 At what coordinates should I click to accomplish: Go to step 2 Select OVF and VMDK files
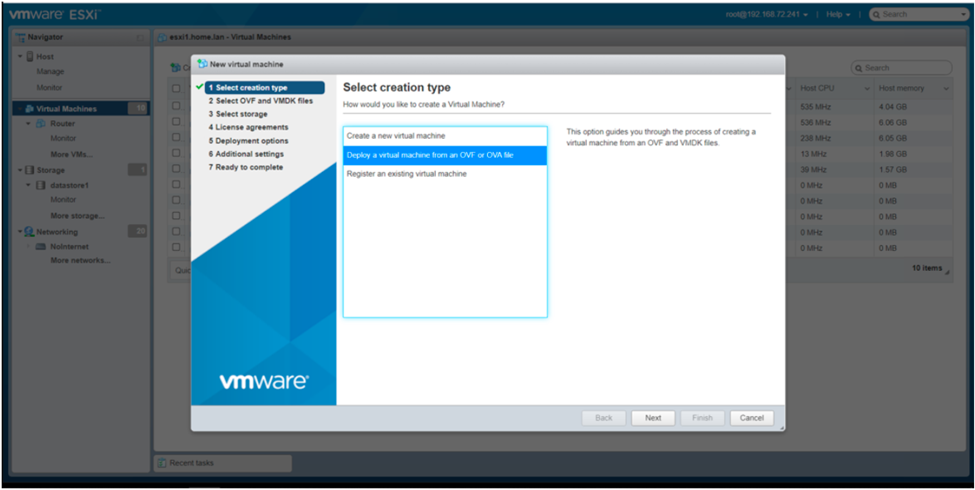click(x=261, y=101)
